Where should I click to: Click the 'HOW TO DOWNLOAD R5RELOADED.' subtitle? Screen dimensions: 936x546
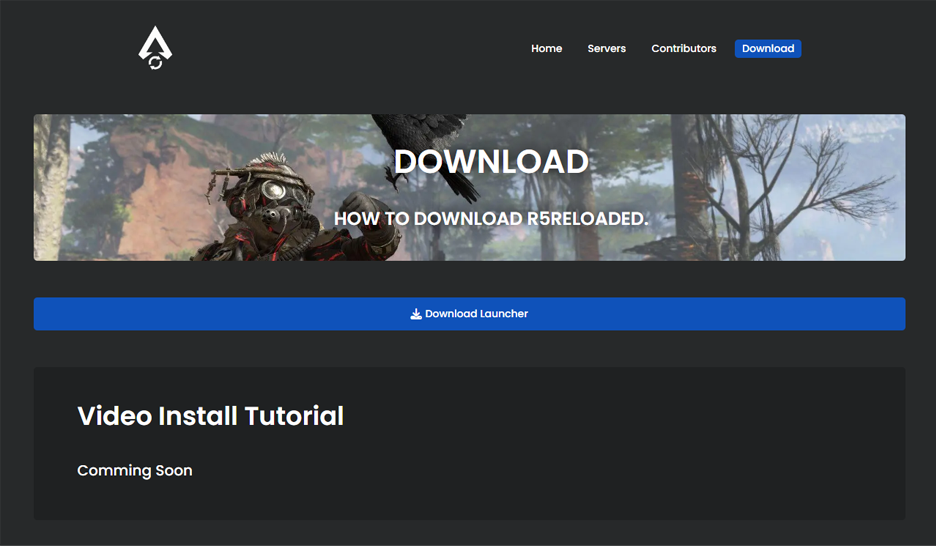tap(491, 219)
